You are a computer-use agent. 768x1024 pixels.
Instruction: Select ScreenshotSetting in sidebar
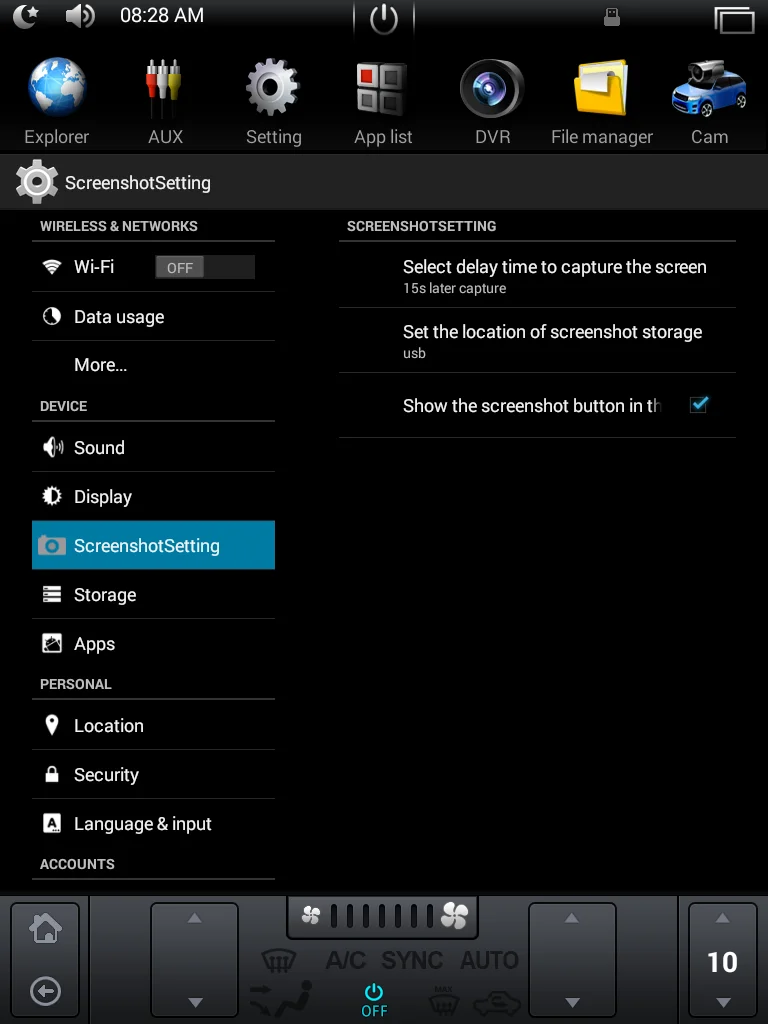[x=153, y=545]
